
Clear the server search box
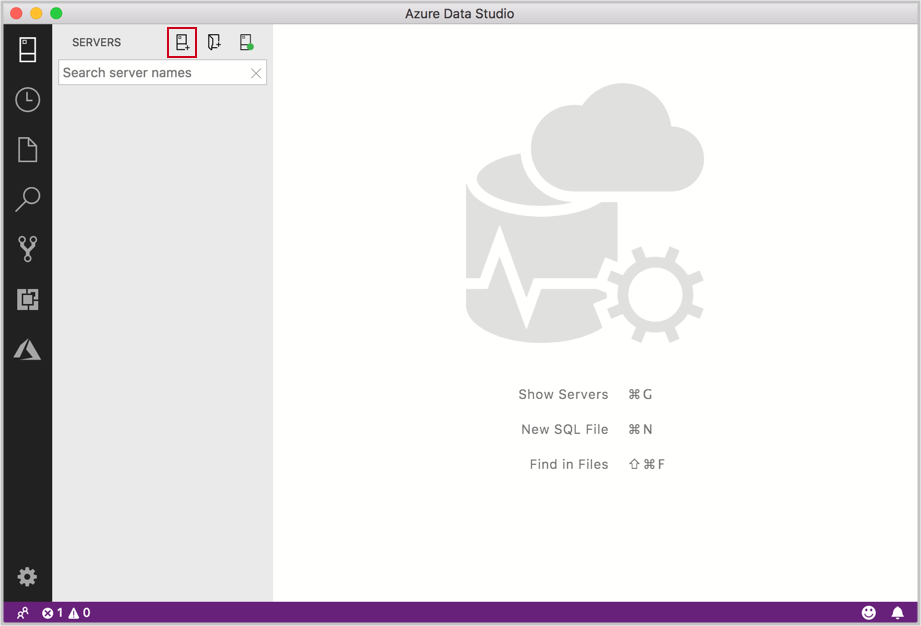coord(256,73)
